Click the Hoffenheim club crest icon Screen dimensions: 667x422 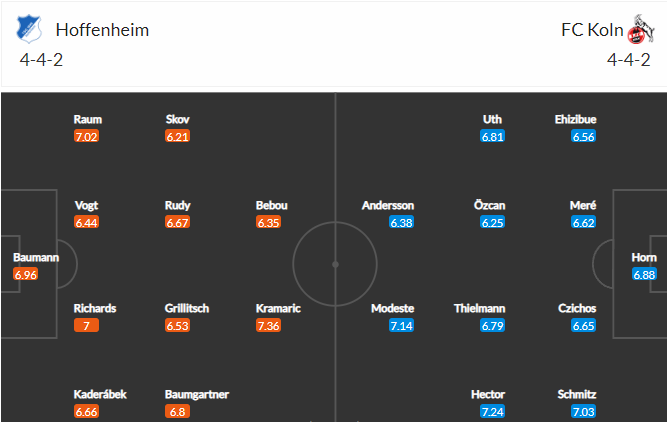29,29
